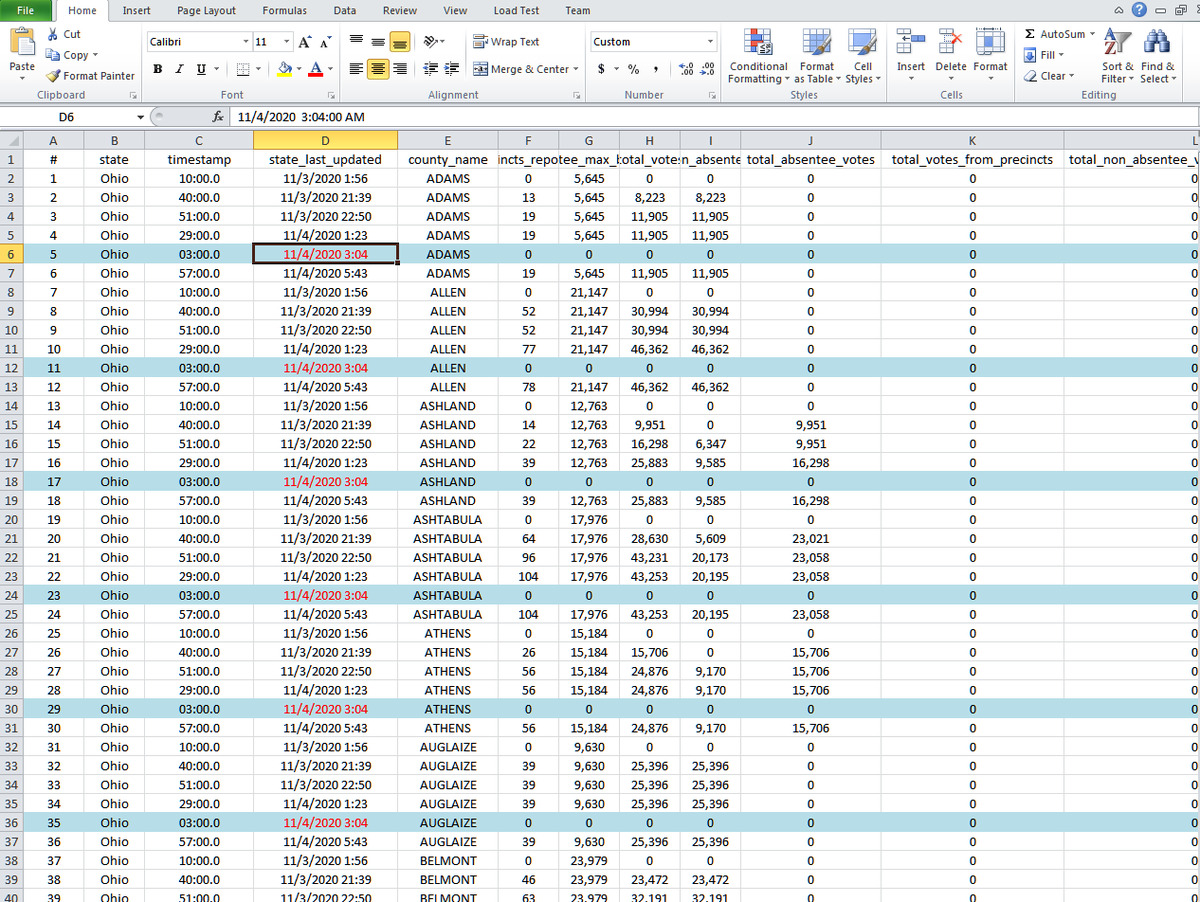Switch to the Insert tab
1200x902 pixels.
136,10
